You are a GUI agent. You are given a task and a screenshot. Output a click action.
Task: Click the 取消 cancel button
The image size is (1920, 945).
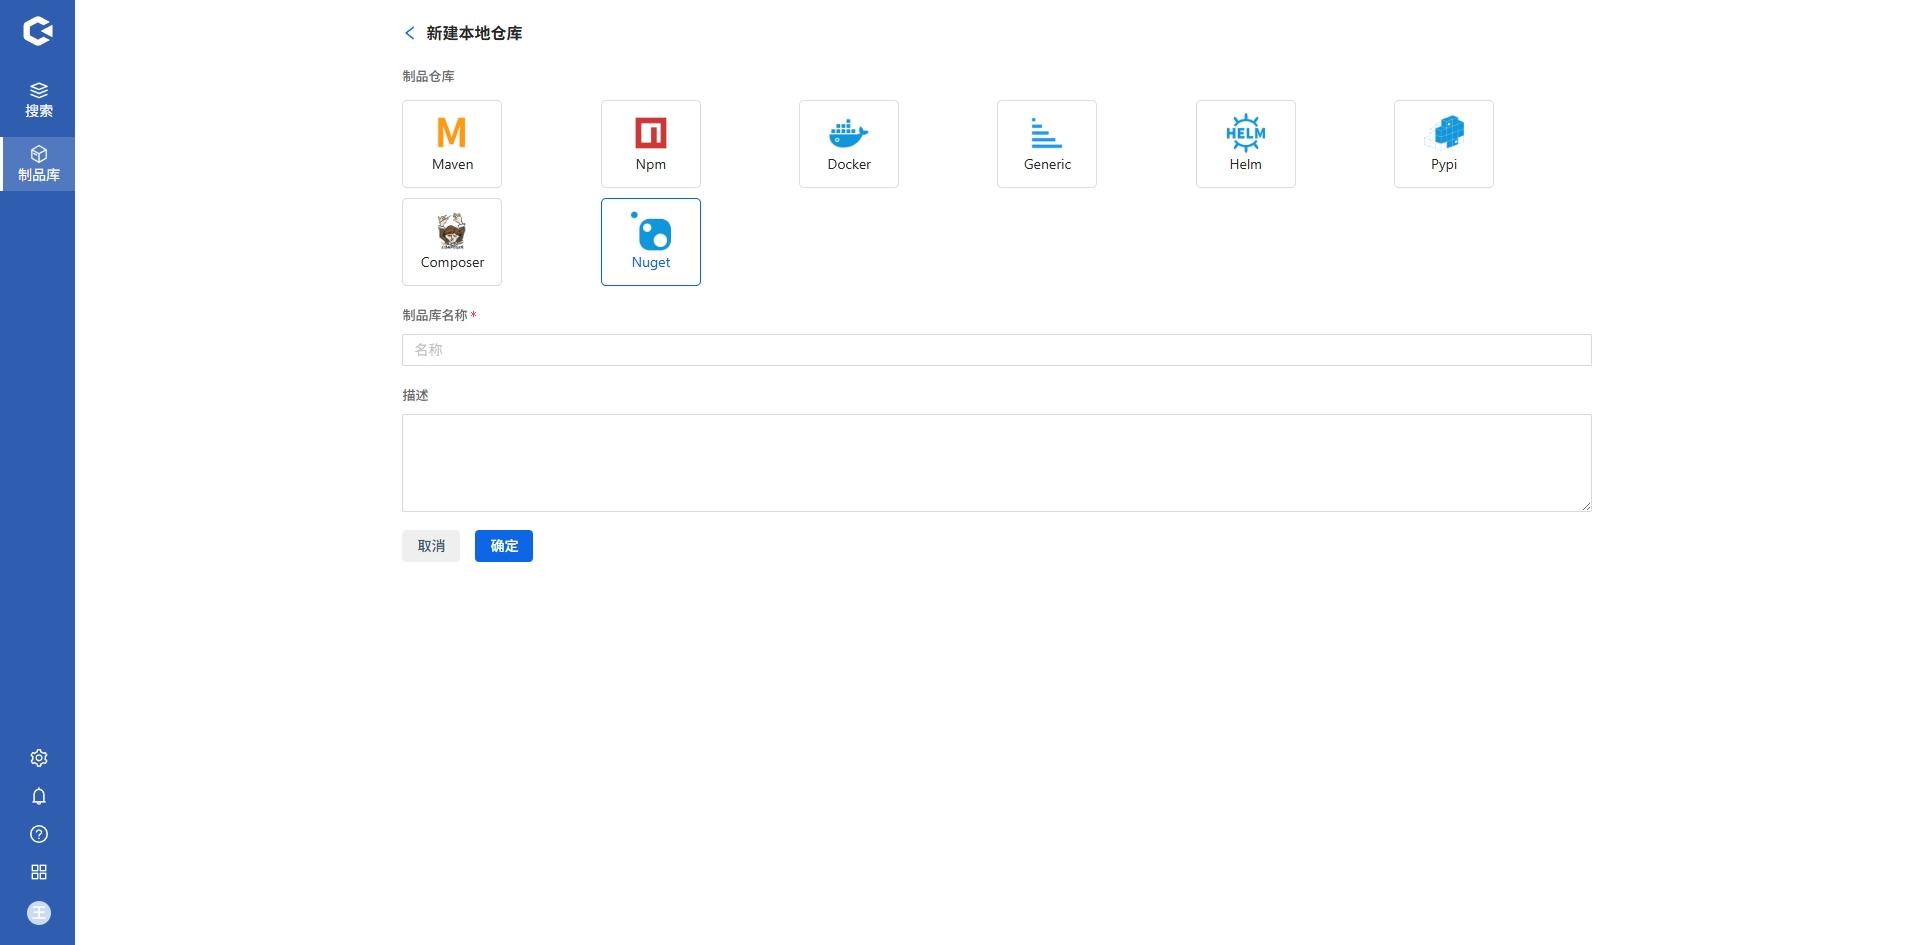(x=431, y=546)
